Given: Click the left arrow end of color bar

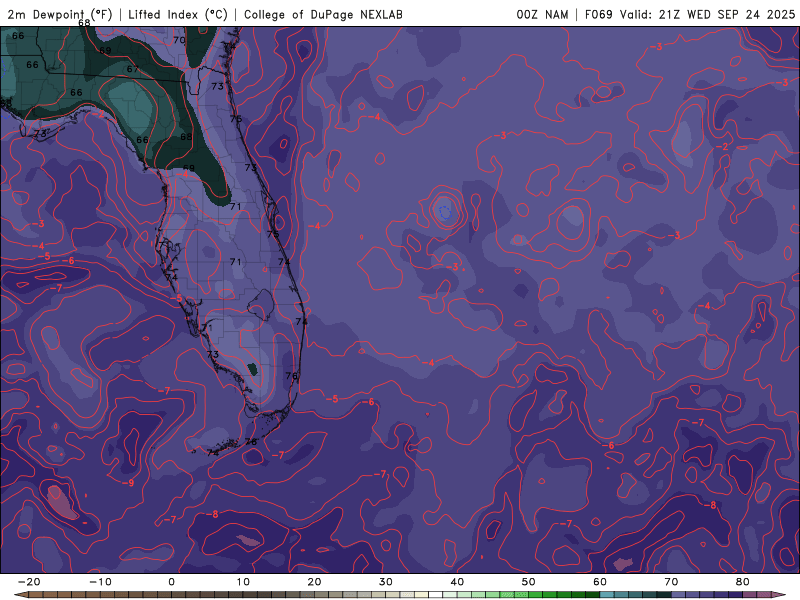Looking at the screenshot, I should coord(20,595).
